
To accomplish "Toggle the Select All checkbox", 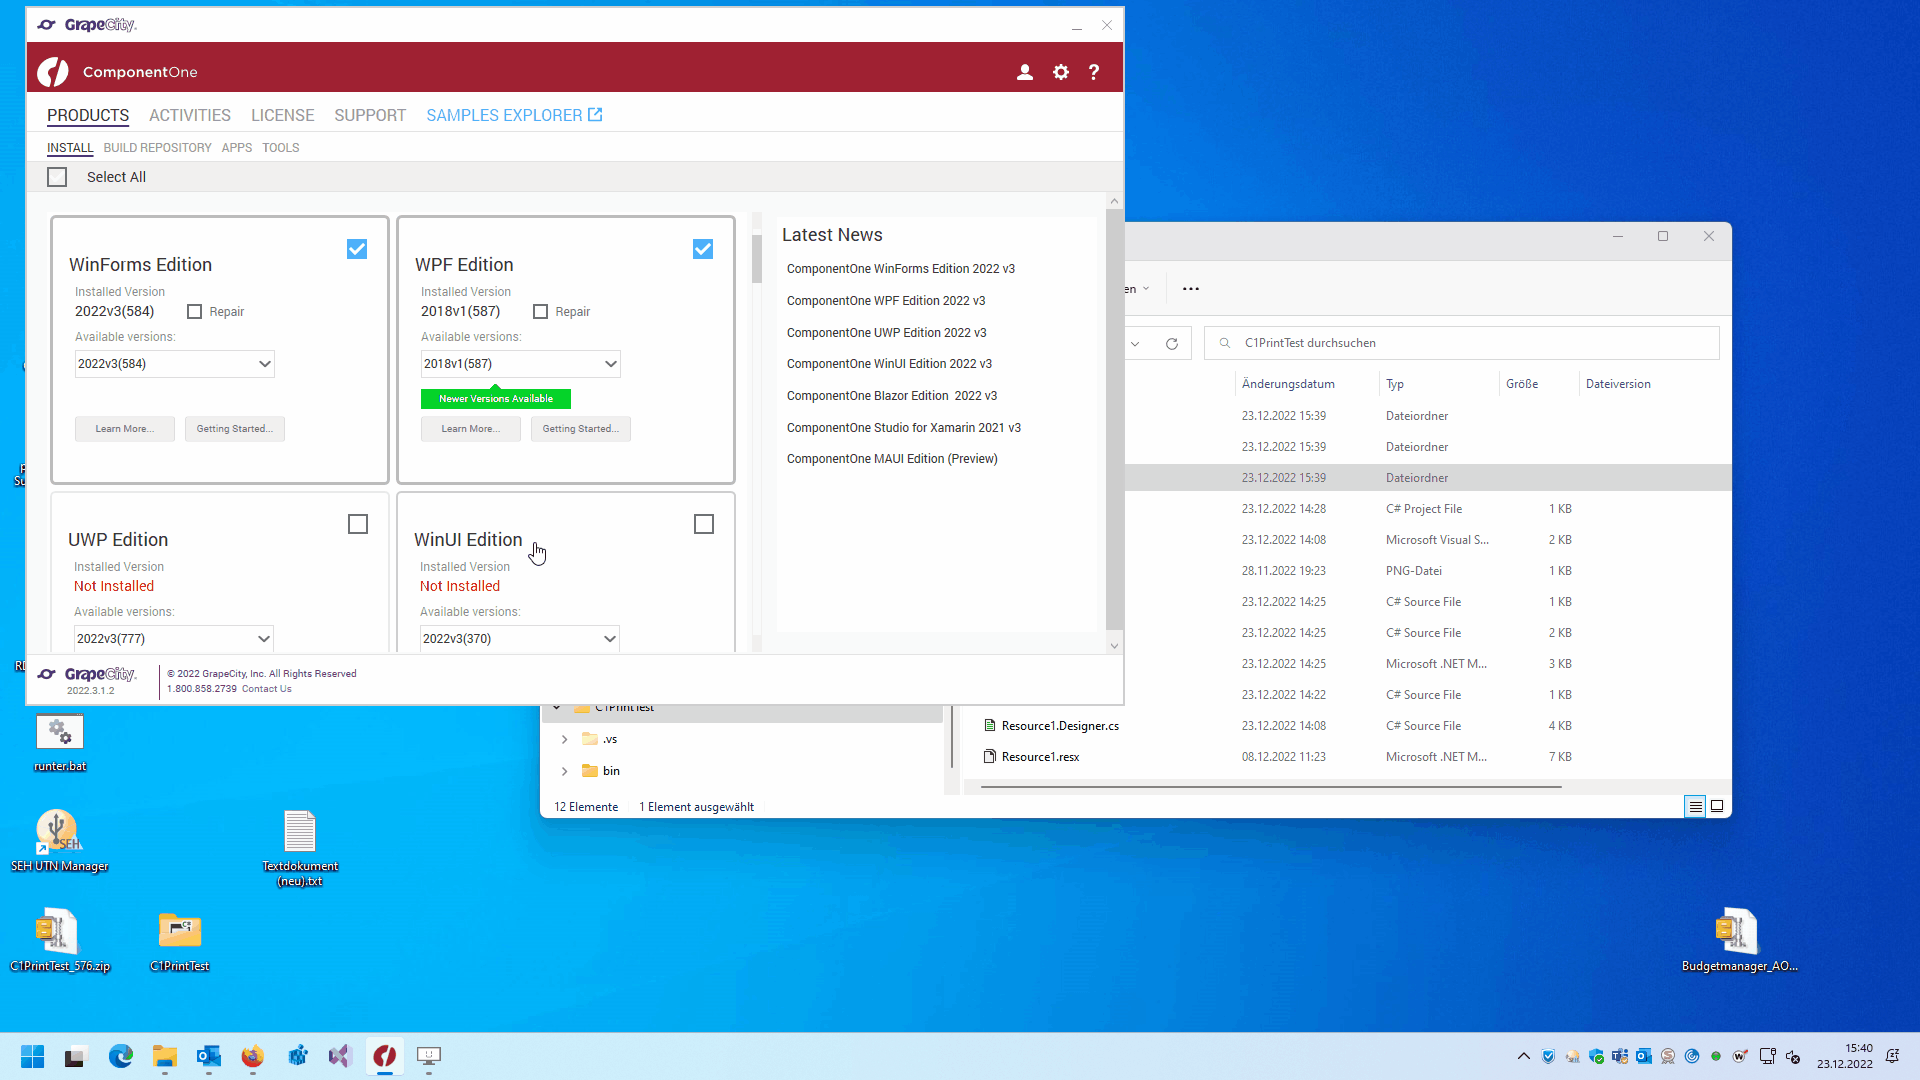I will [x=57, y=177].
